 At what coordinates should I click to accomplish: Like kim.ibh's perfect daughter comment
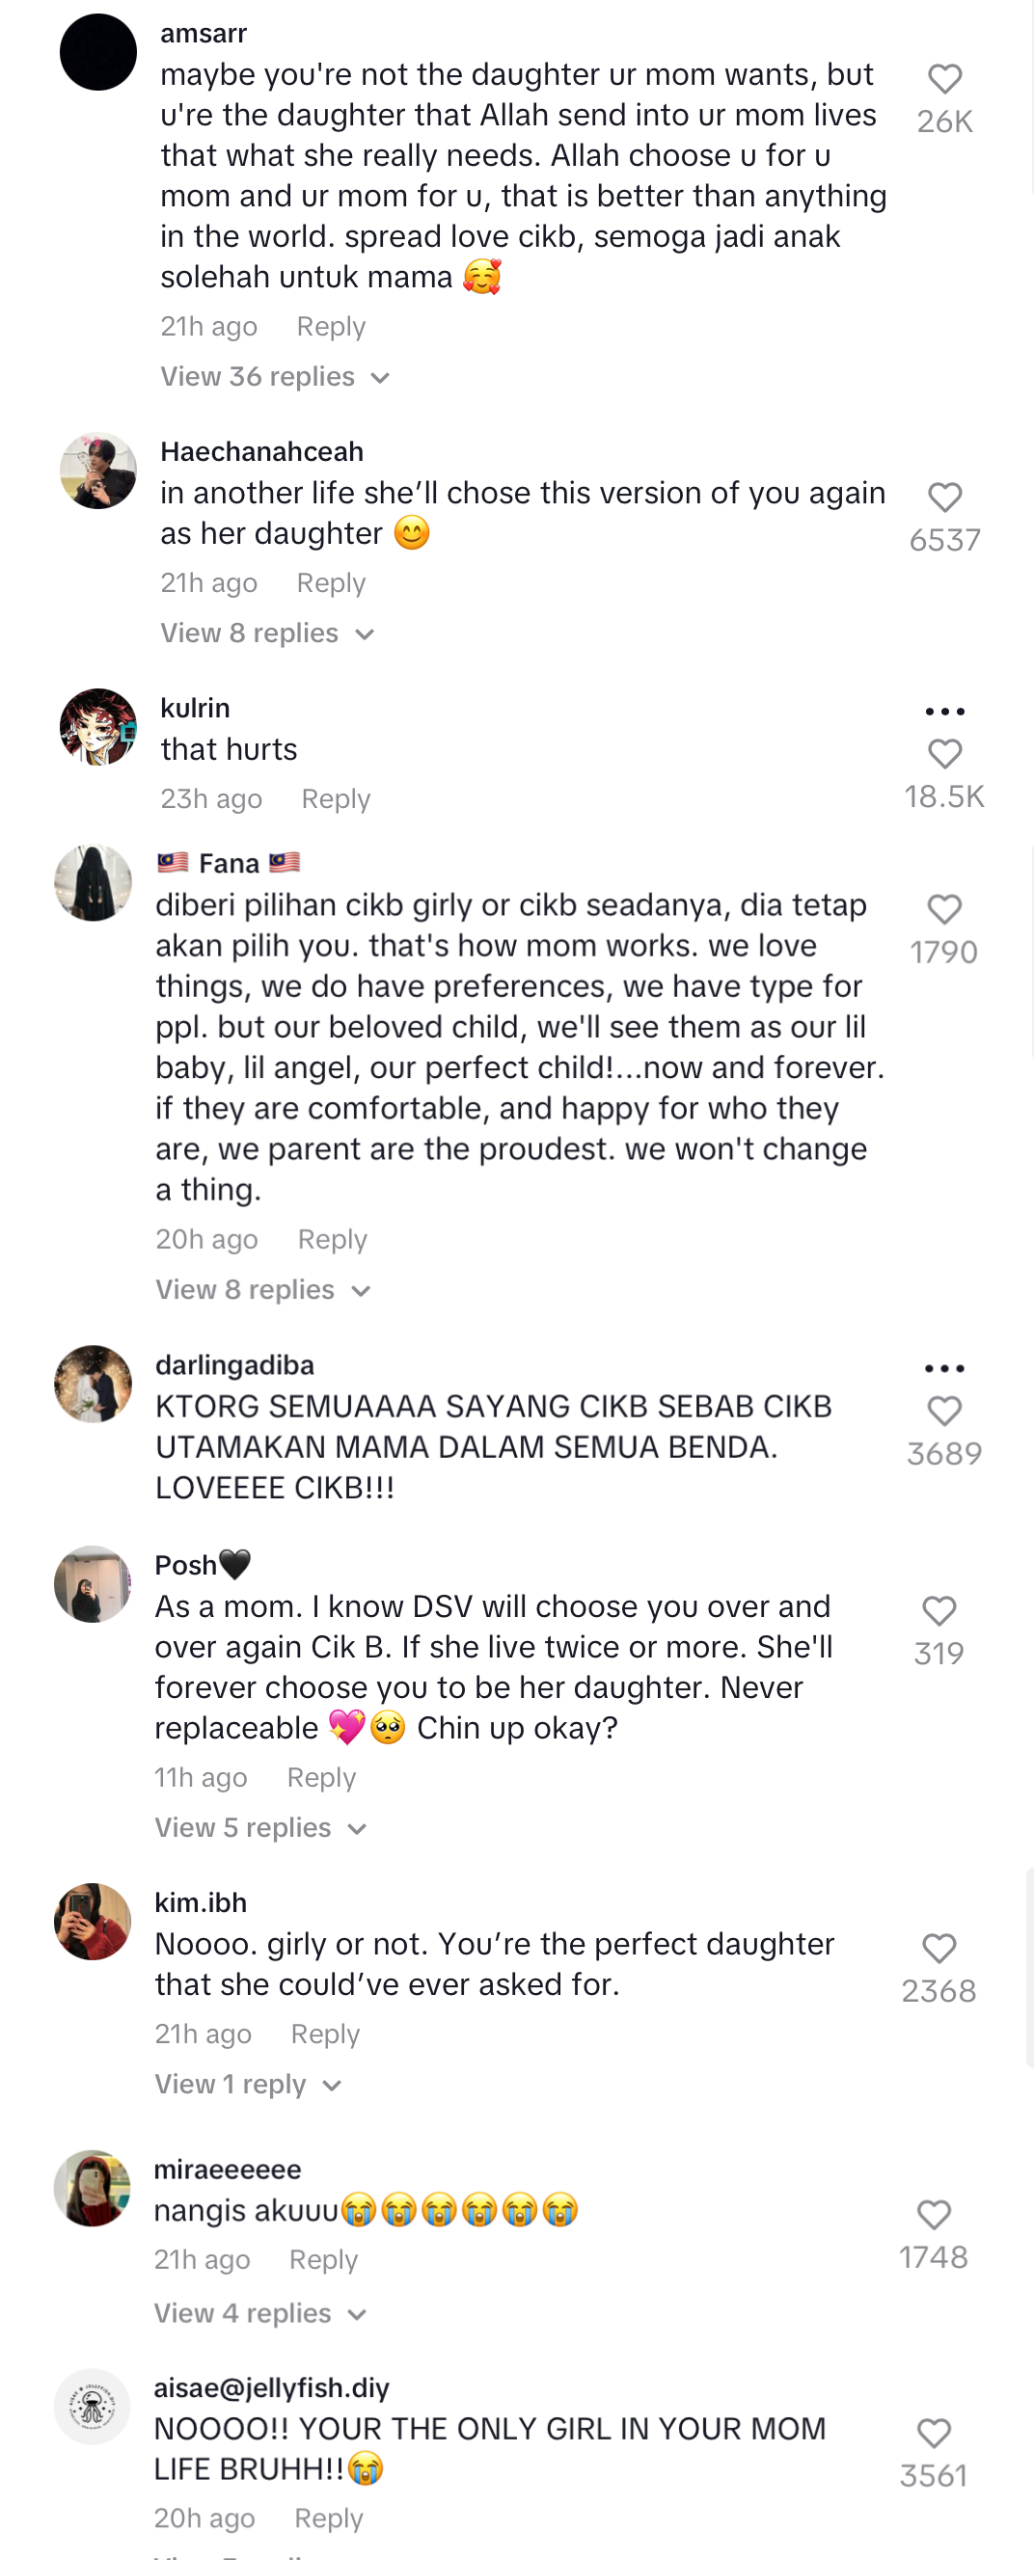click(938, 1948)
